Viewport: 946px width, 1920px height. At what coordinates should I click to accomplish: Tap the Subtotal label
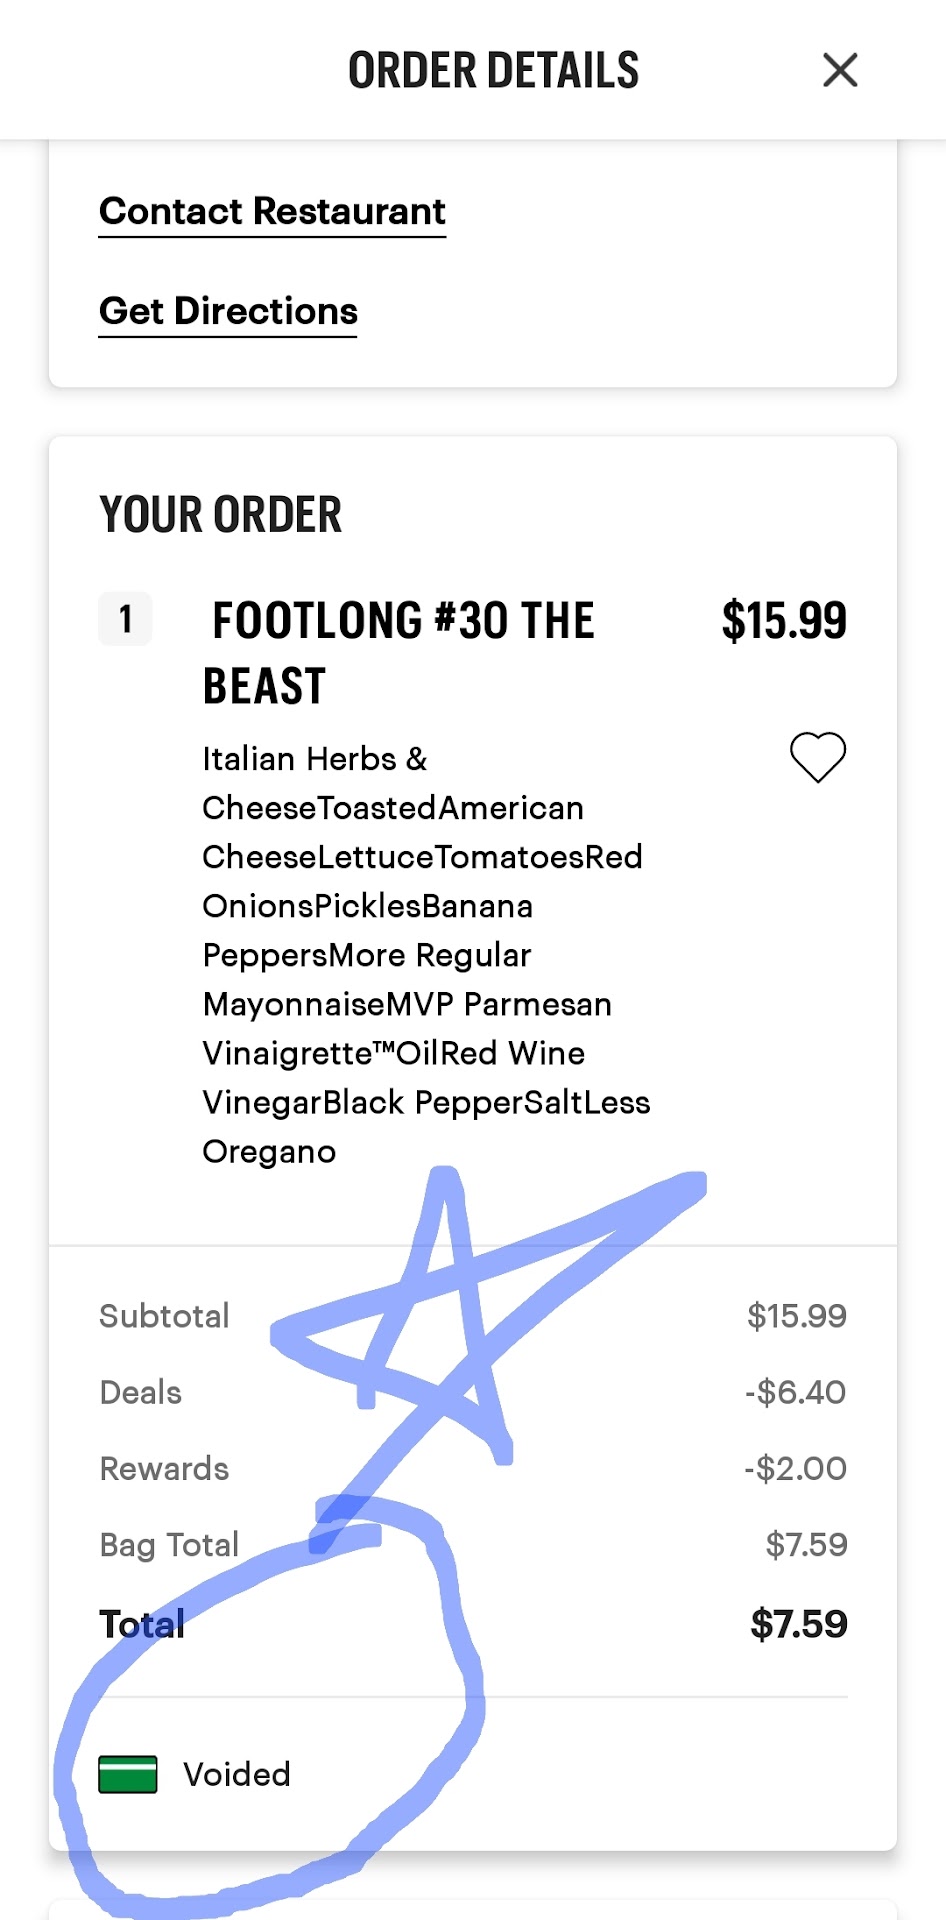(165, 1316)
